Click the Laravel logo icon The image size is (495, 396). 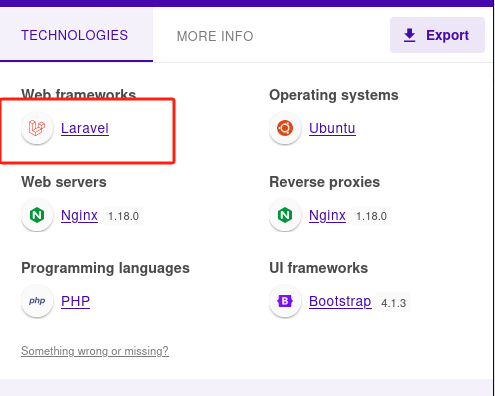37,128
